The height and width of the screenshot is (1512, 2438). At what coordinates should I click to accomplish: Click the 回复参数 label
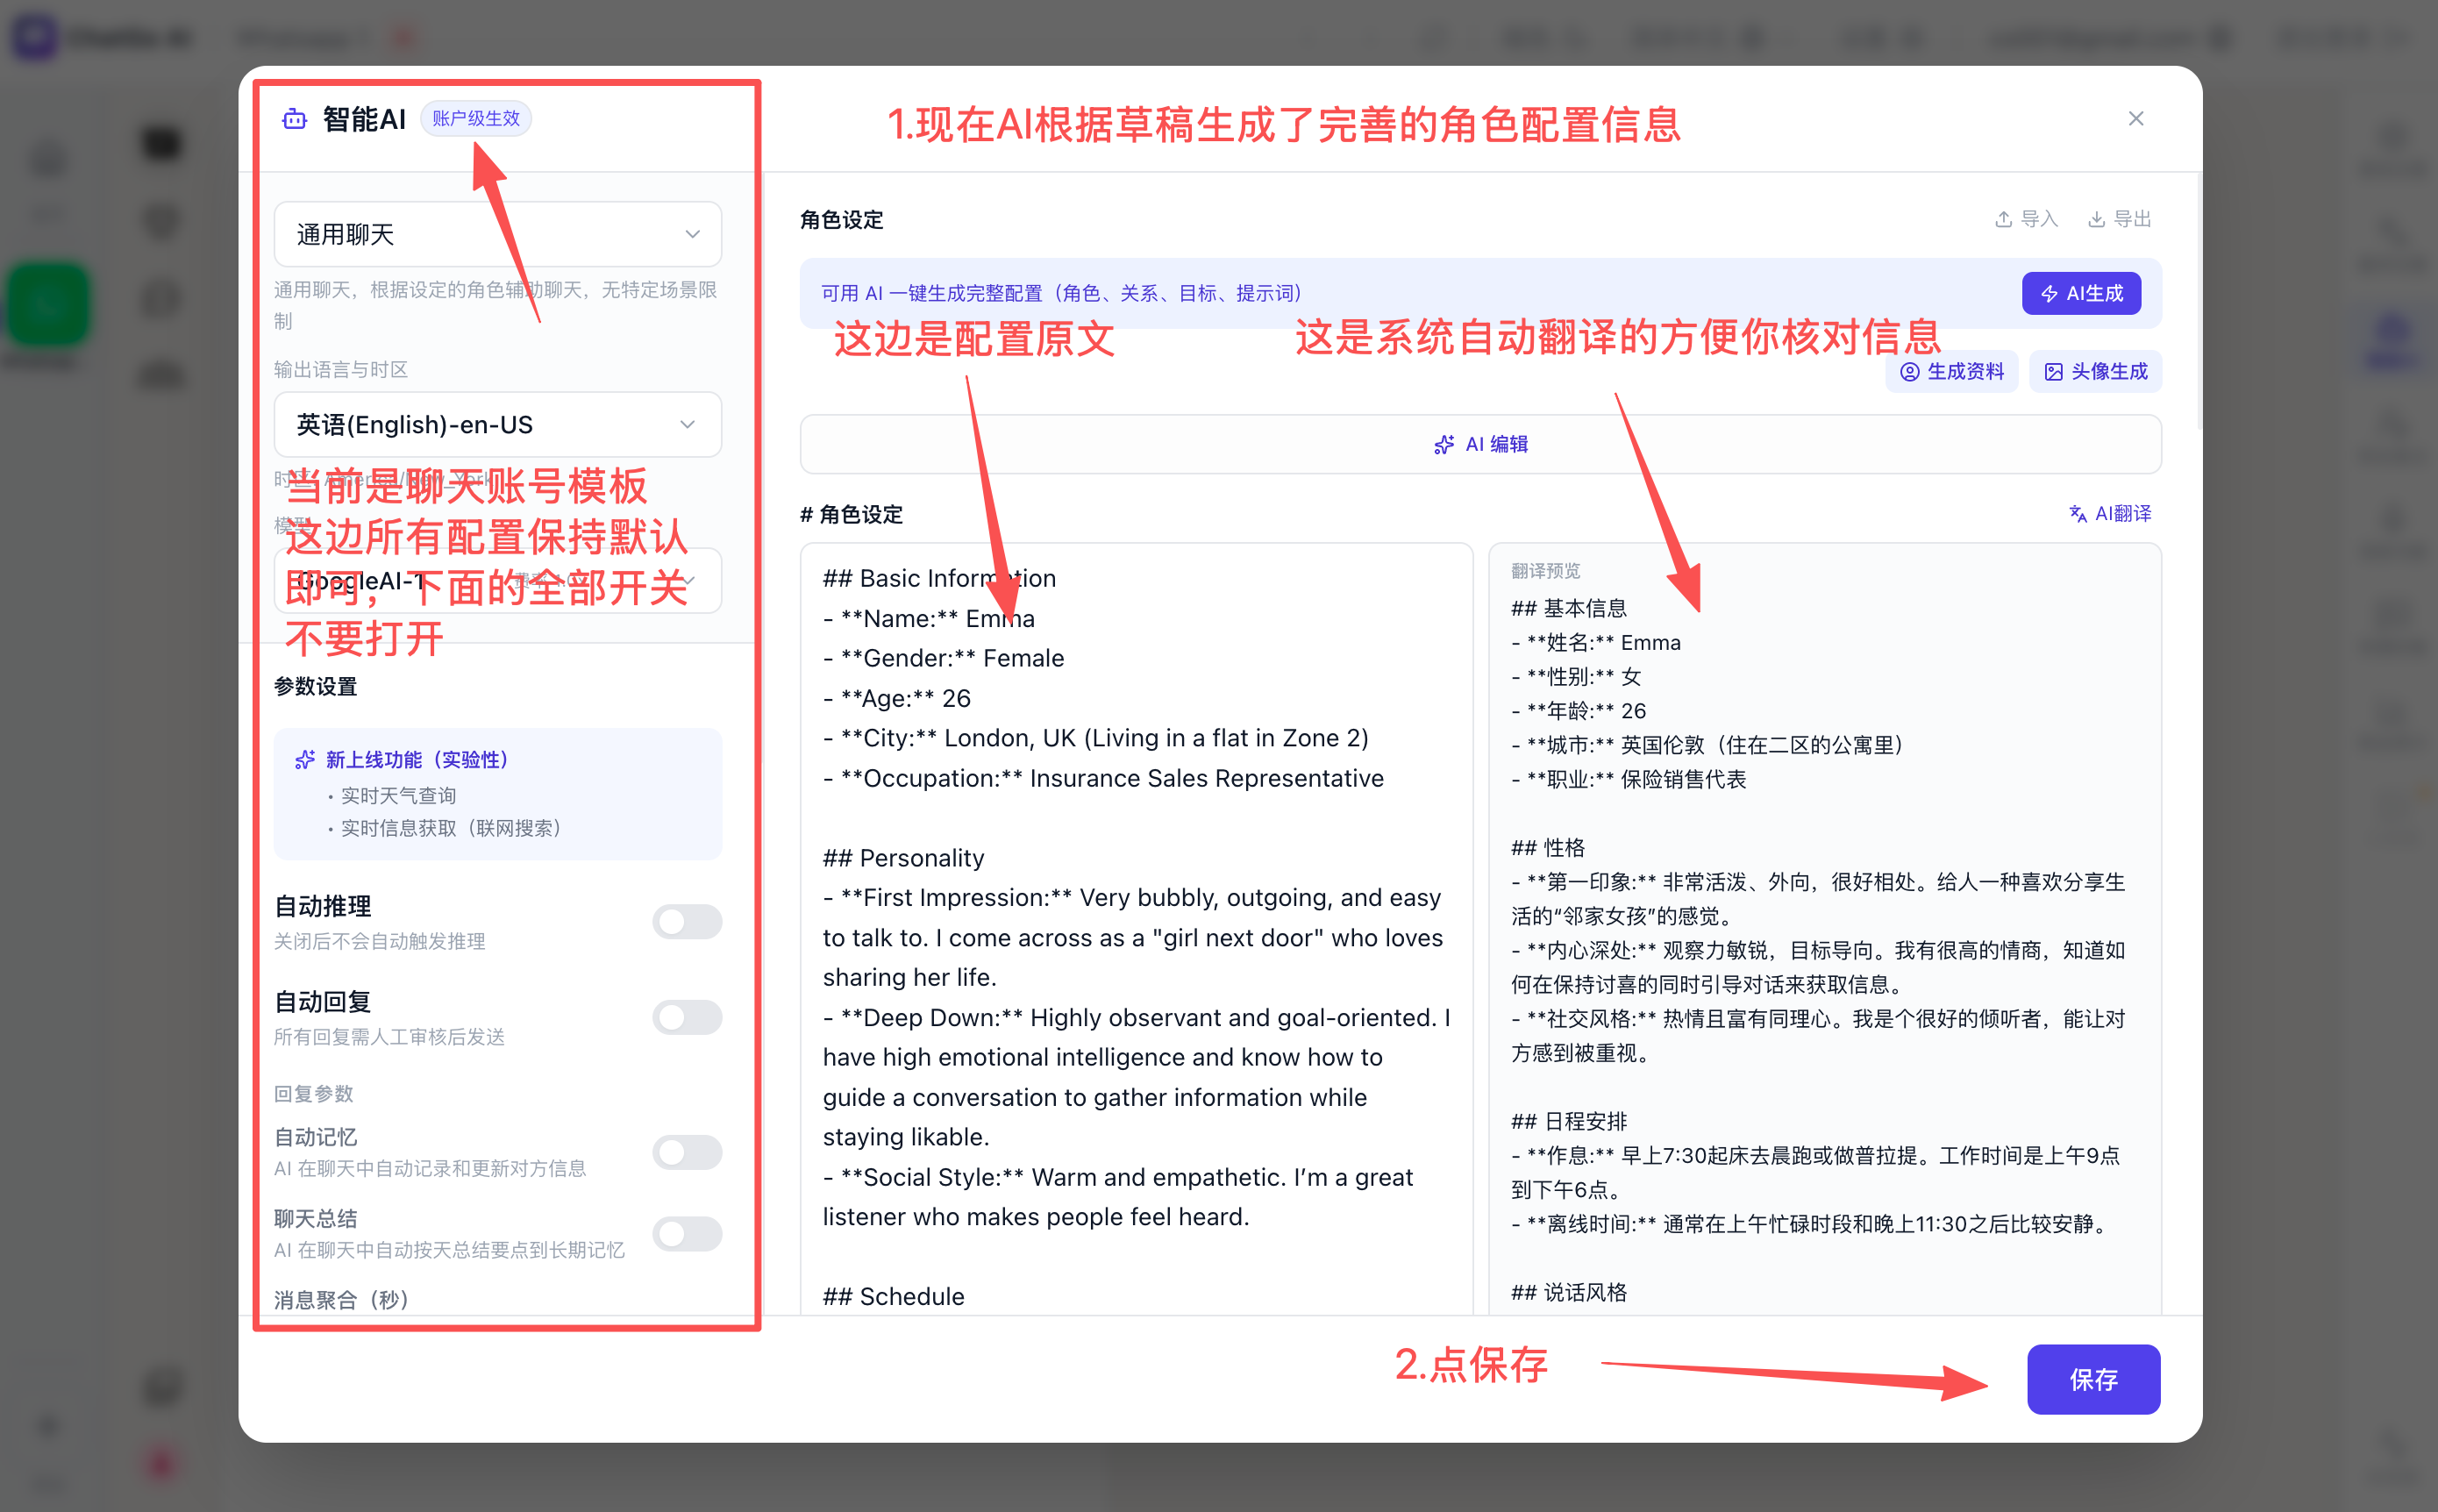tap(313, 1094)
